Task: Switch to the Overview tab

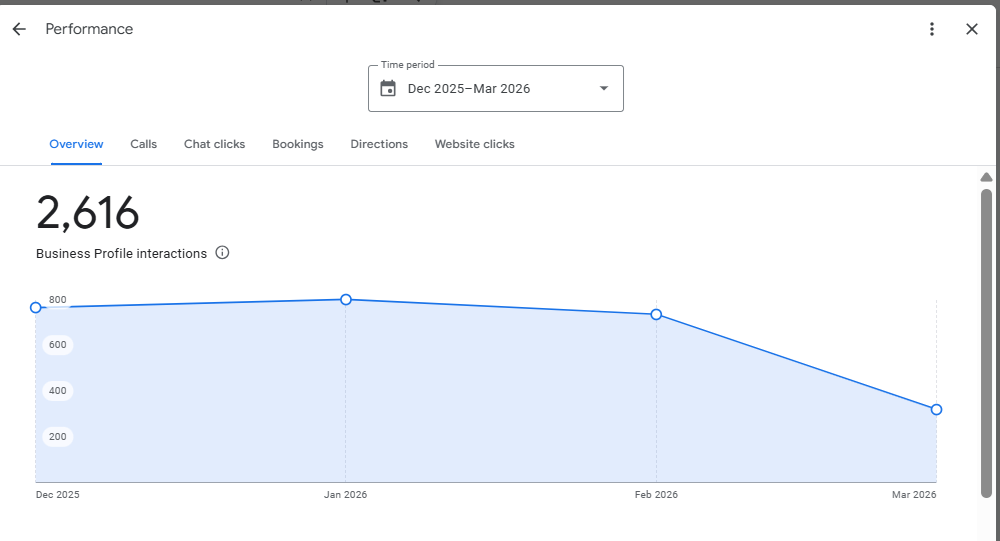Action: click(77, 144)
